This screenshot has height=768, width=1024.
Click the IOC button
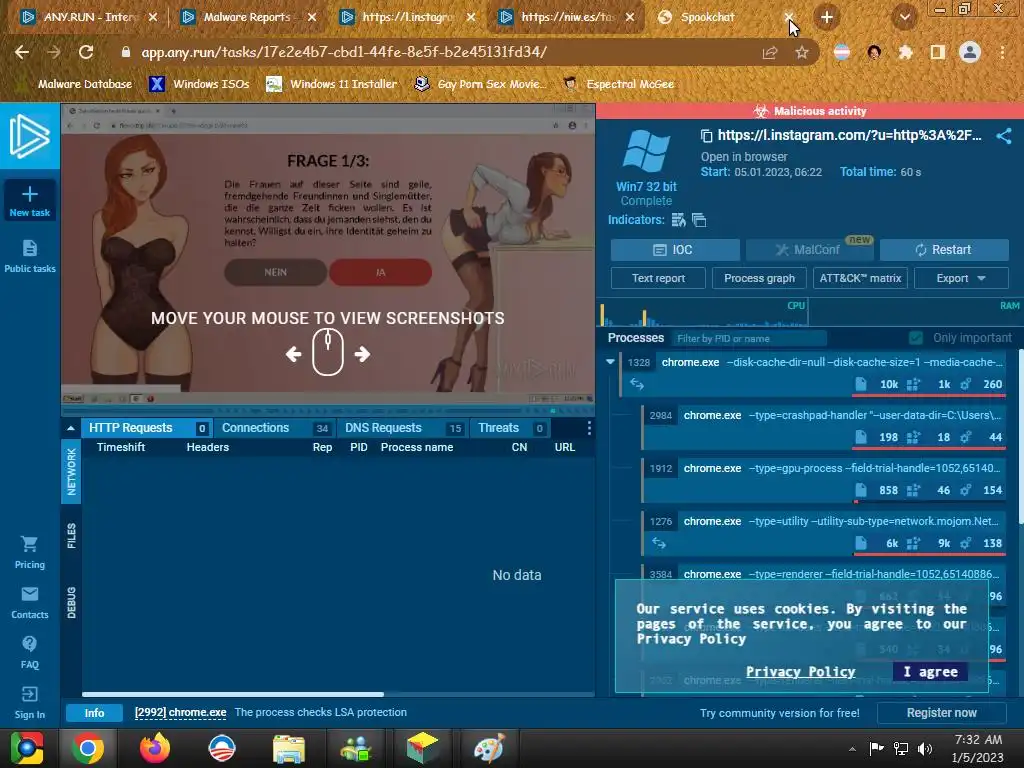[675, 249]
